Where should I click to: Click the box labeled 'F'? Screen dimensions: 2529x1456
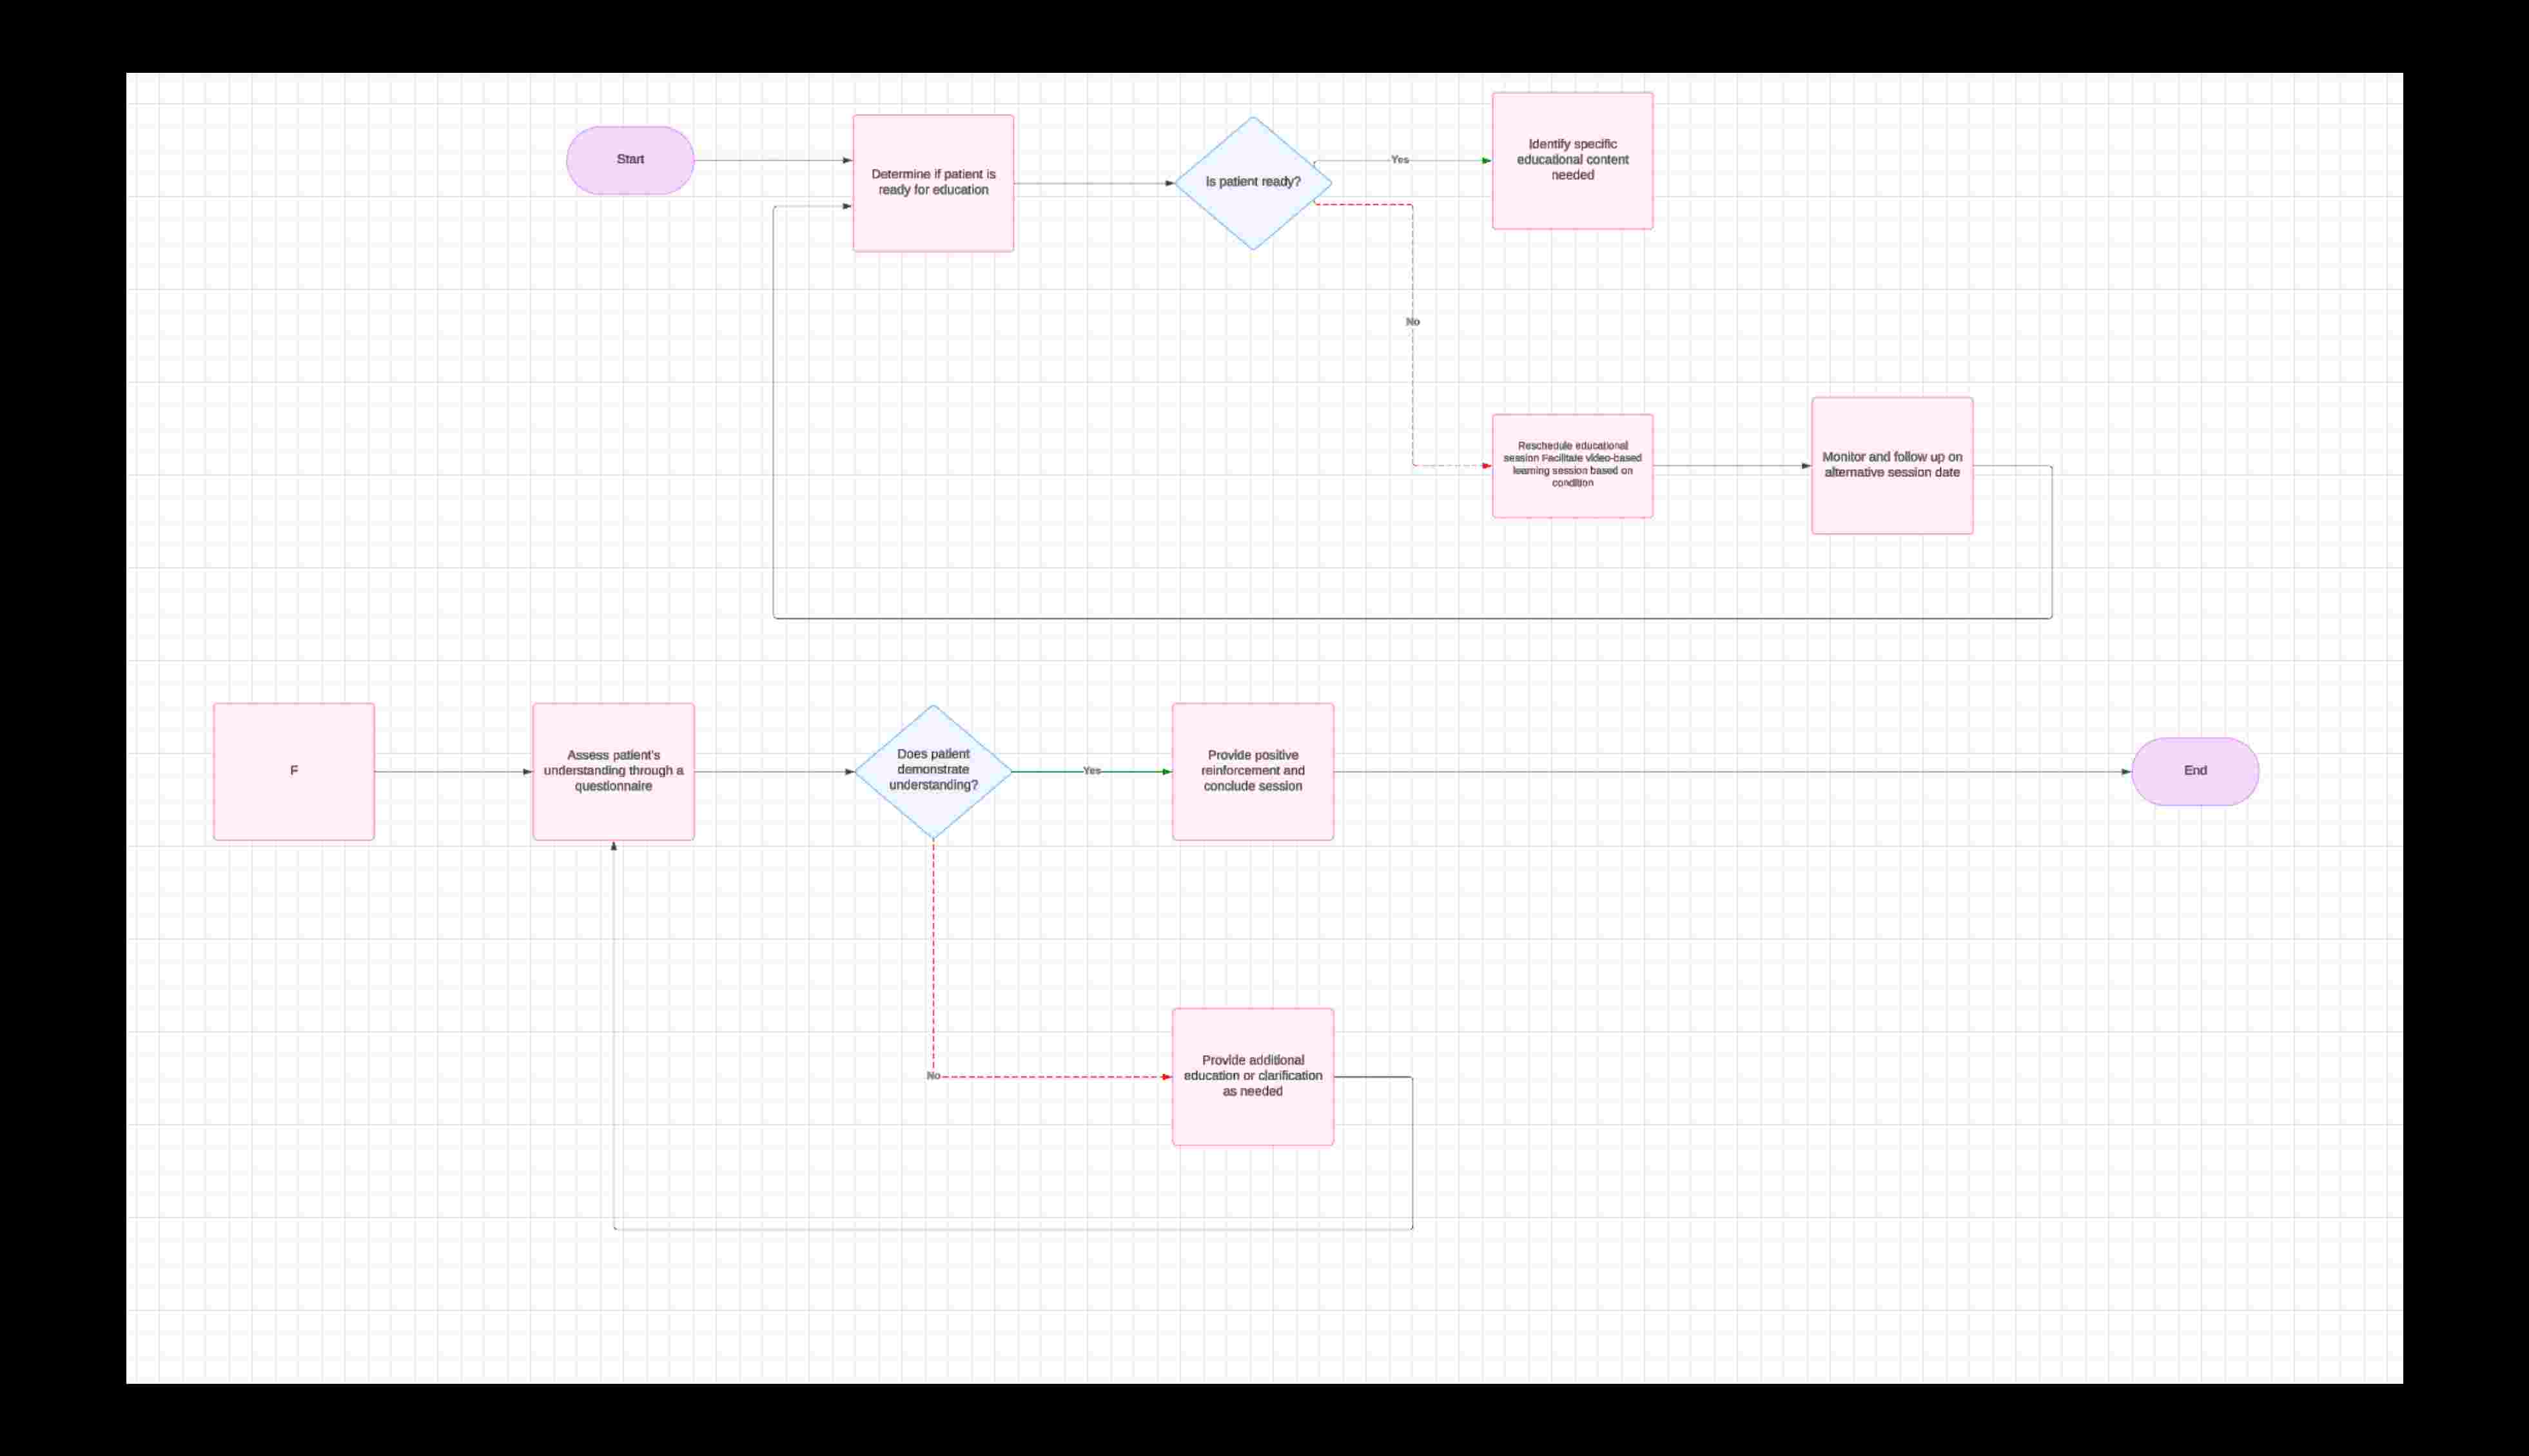293,770
